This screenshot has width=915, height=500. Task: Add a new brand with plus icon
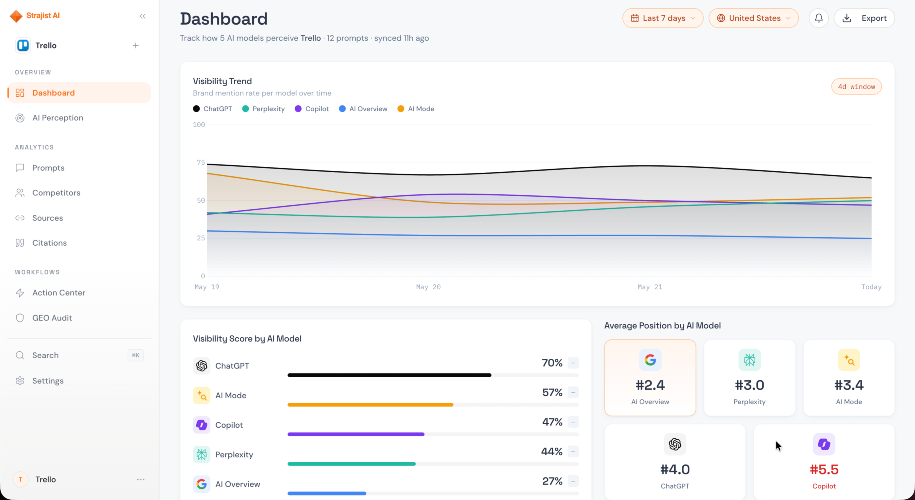(x=135, y=46)
